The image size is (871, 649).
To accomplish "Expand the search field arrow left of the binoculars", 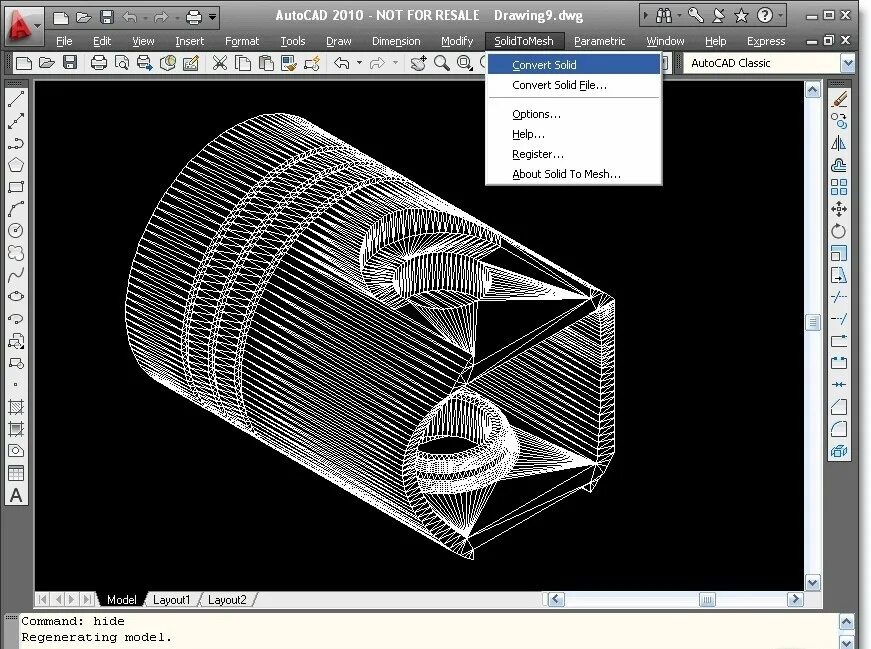I will click(645, 16).
